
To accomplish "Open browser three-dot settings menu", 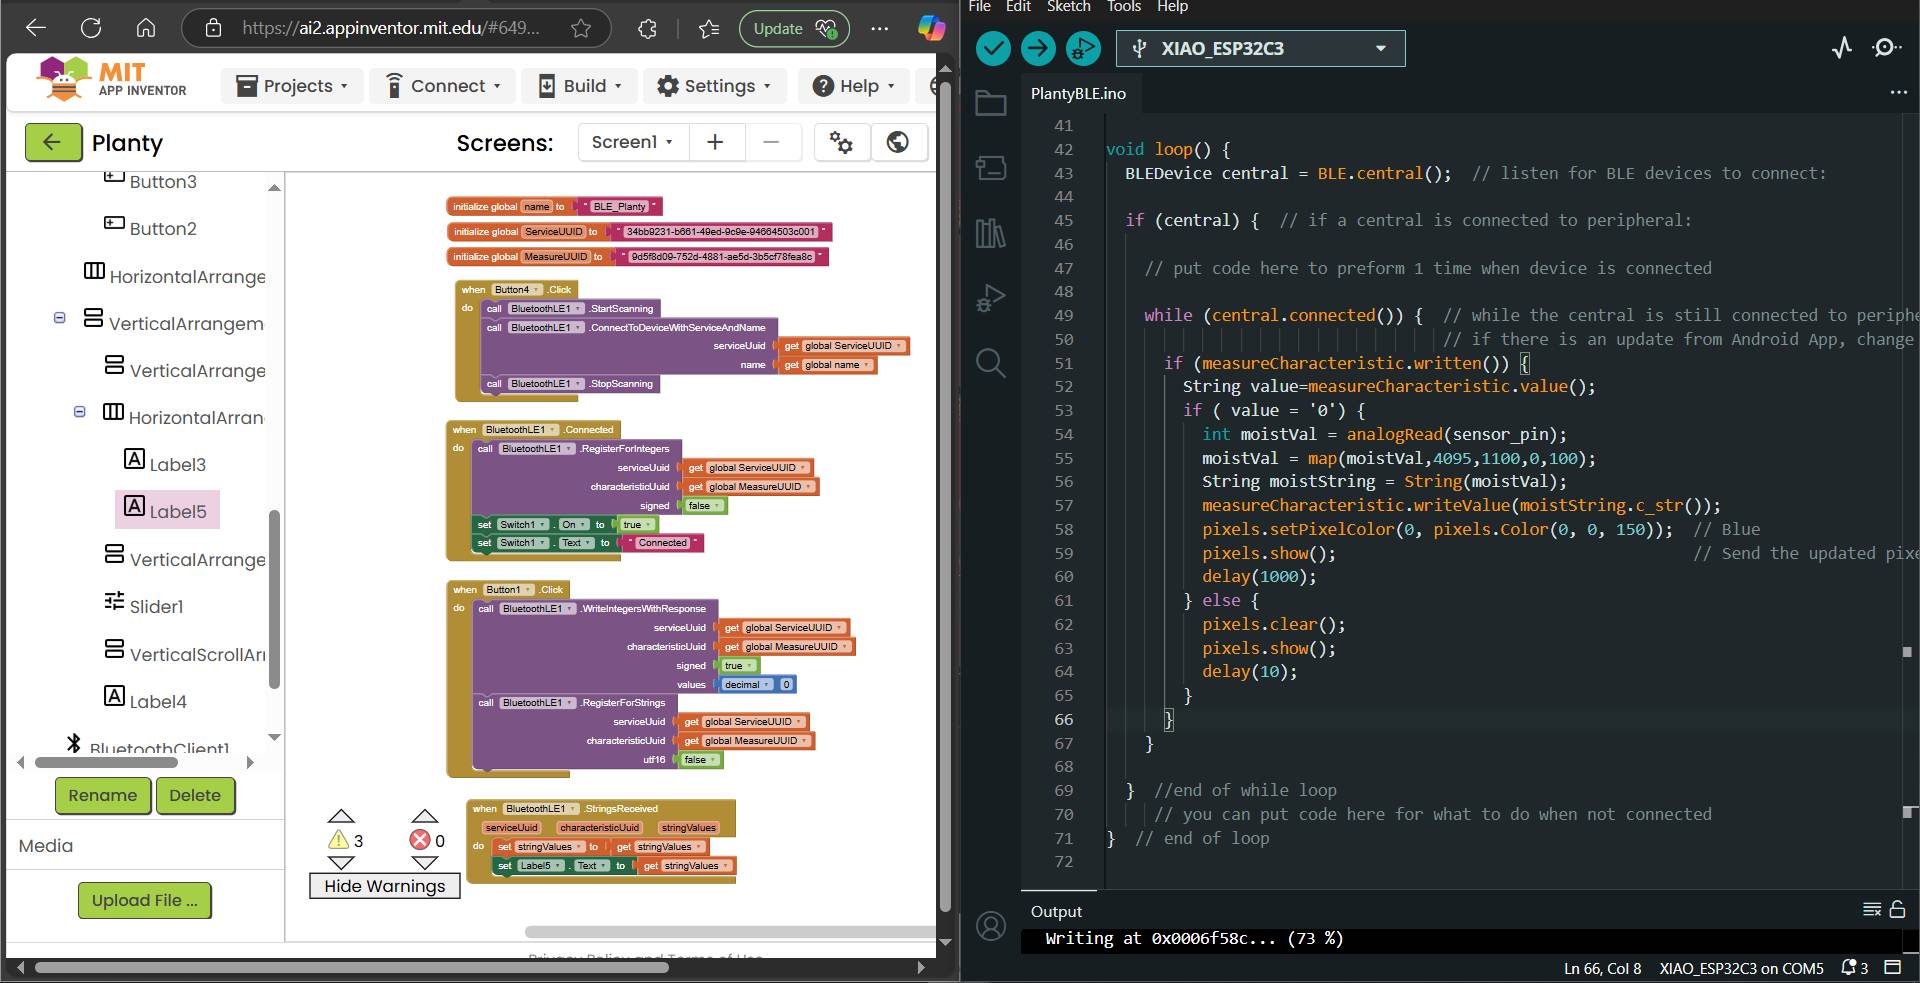I will [880, 28].
